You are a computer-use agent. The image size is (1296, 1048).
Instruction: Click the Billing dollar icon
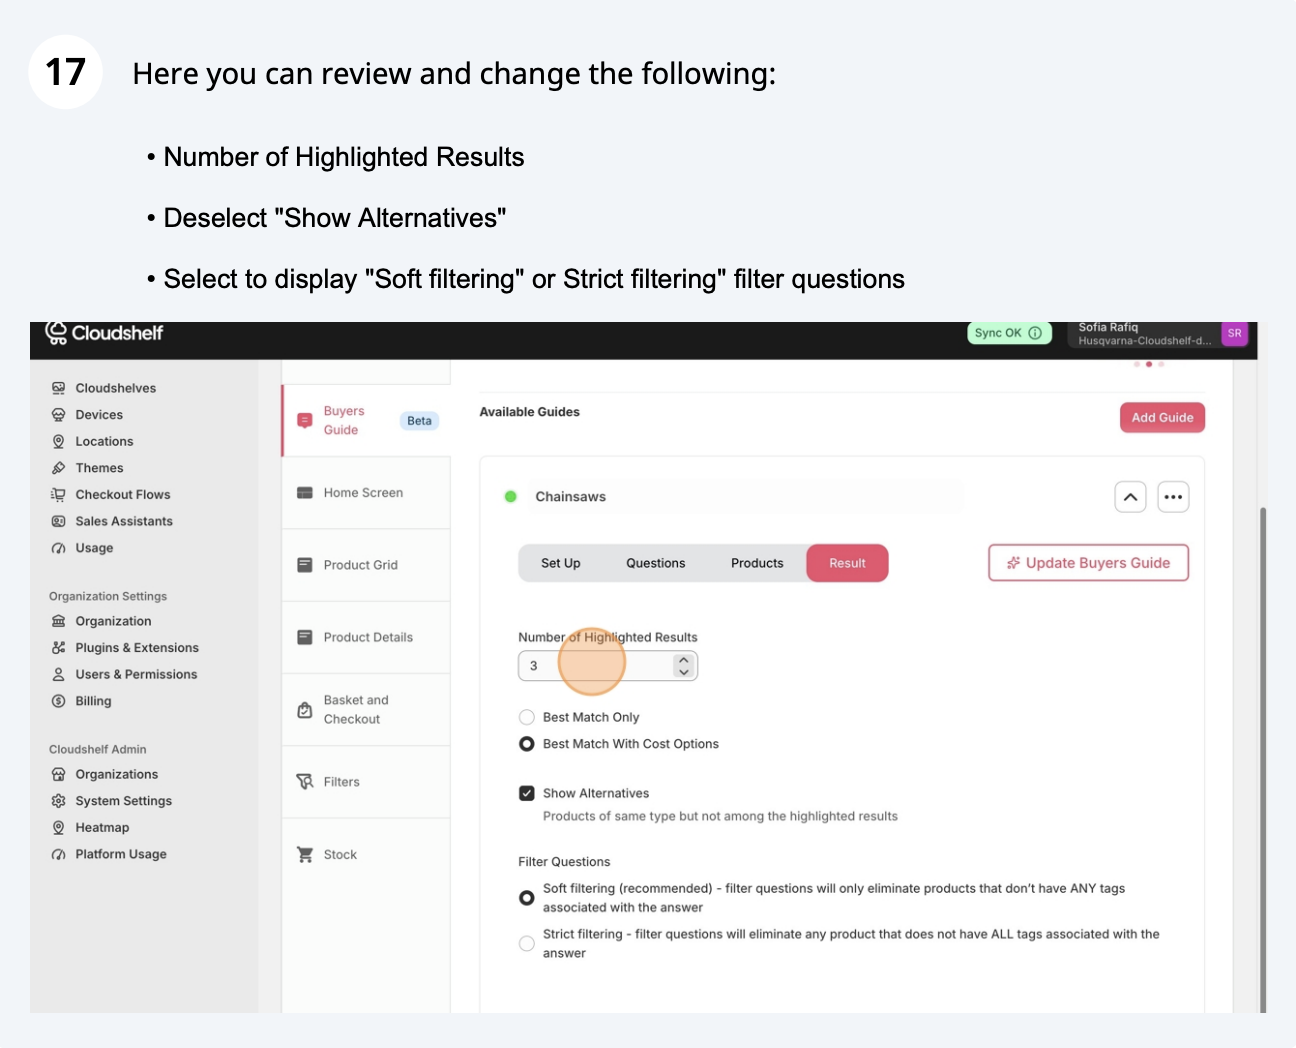tap(58, 701)
